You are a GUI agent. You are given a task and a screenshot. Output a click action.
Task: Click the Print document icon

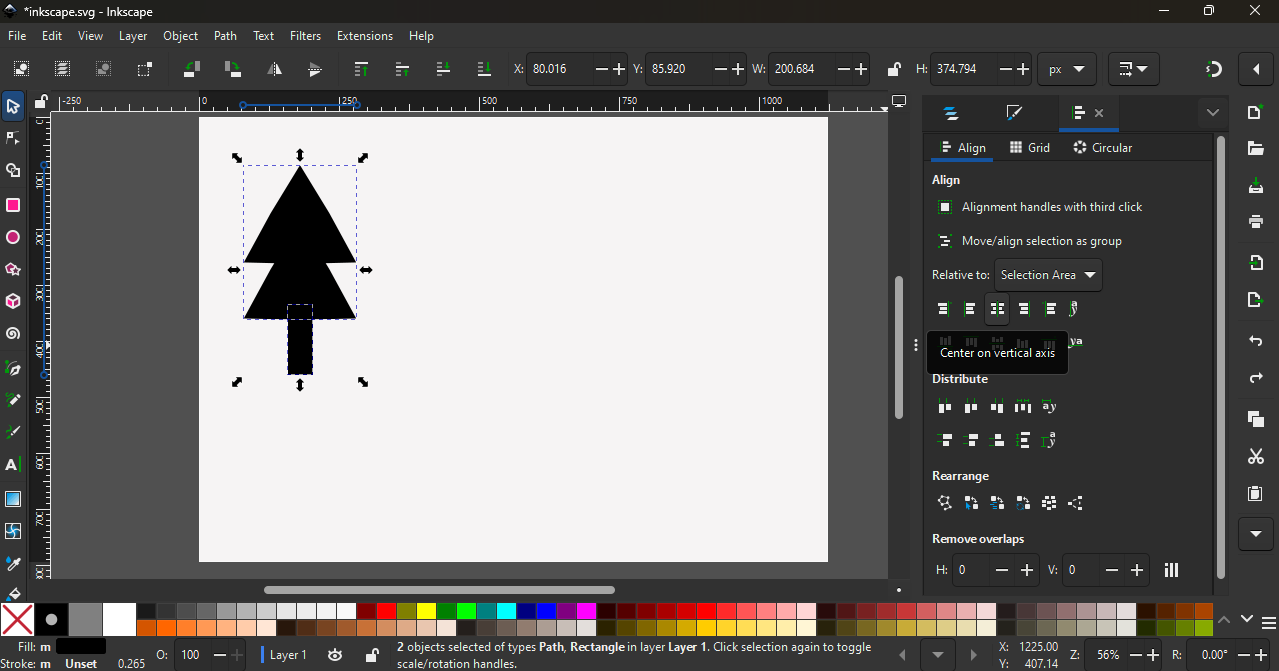pyautogui.click(x=1256, y=222)
